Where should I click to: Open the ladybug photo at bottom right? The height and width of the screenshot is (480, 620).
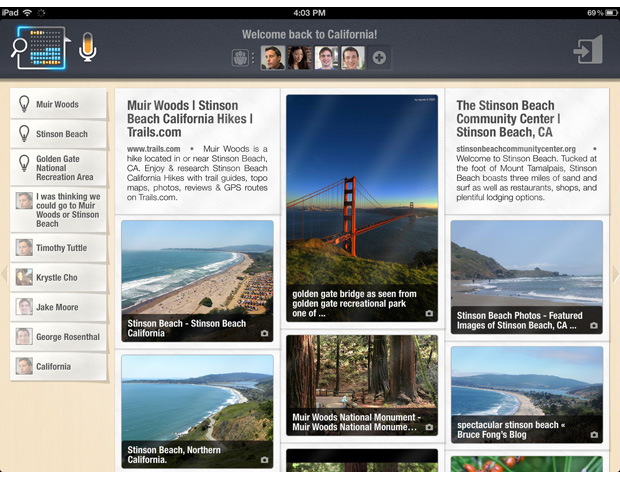[527, 464]
